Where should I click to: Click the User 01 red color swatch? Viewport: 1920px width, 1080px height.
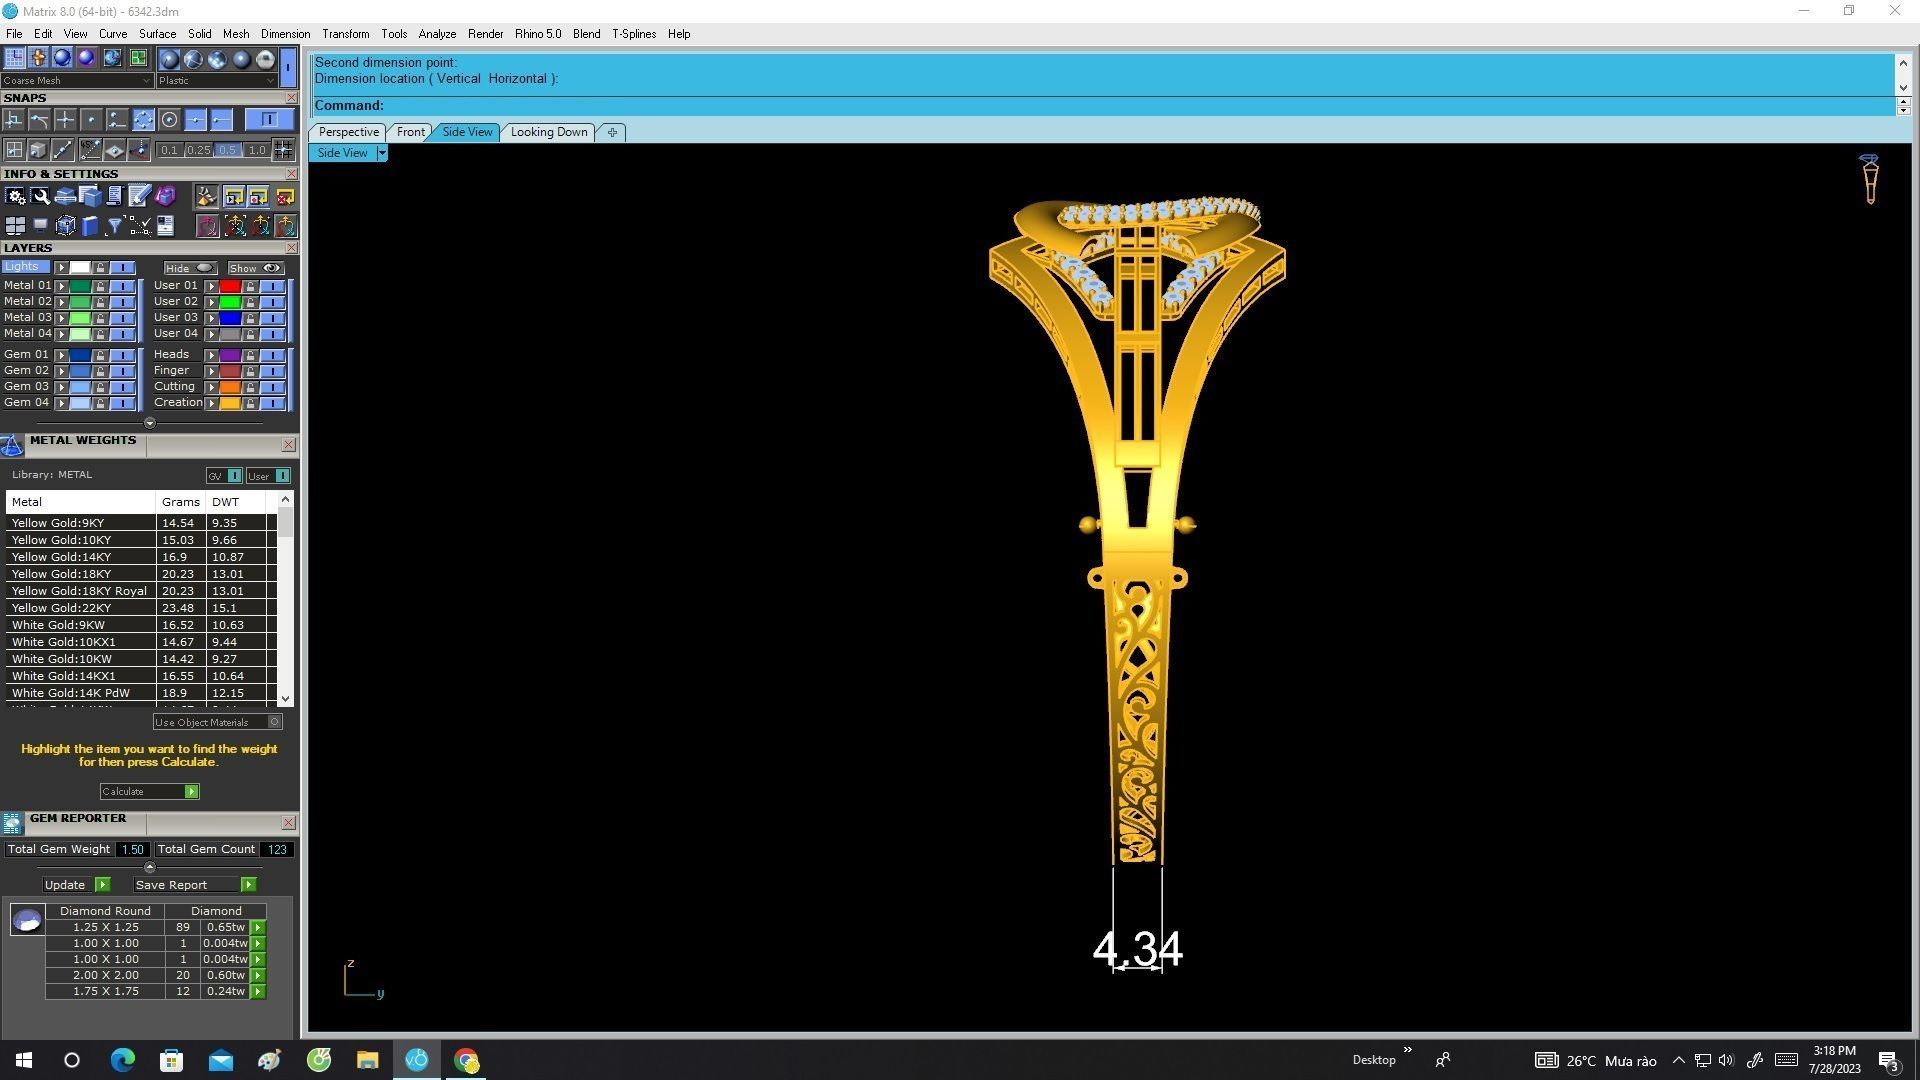pyautogui.click(x=230, y=286)
